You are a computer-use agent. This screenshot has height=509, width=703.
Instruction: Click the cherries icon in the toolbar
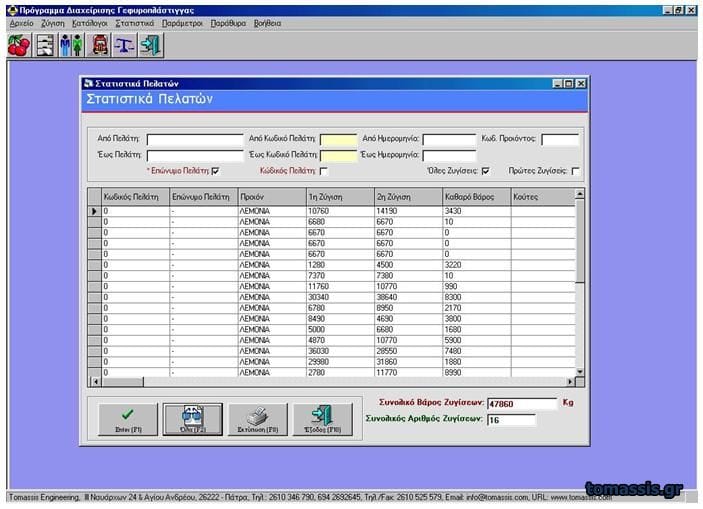(x=18, y=45)
